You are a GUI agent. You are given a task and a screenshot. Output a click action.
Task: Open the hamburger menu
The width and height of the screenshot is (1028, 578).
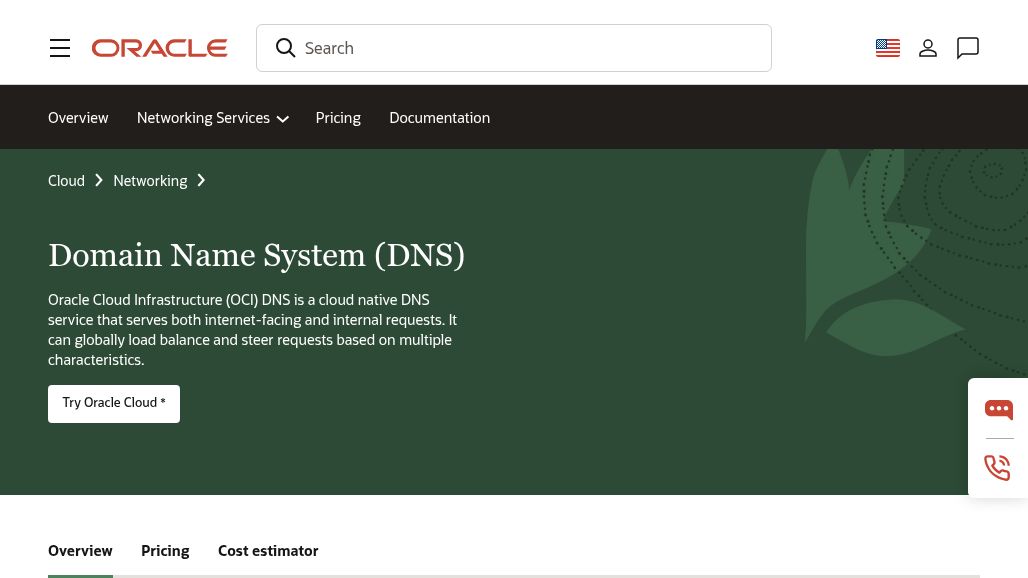[60, 48]
